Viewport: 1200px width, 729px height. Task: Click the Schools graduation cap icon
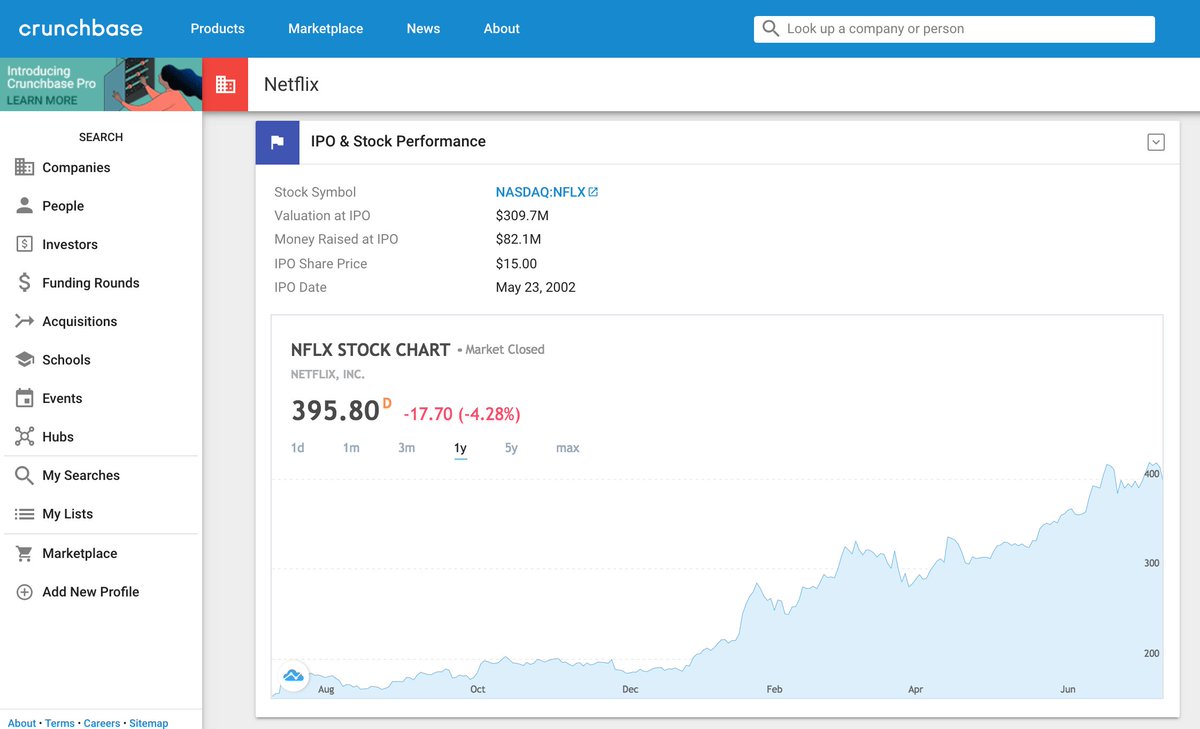(x=25, y=359)
